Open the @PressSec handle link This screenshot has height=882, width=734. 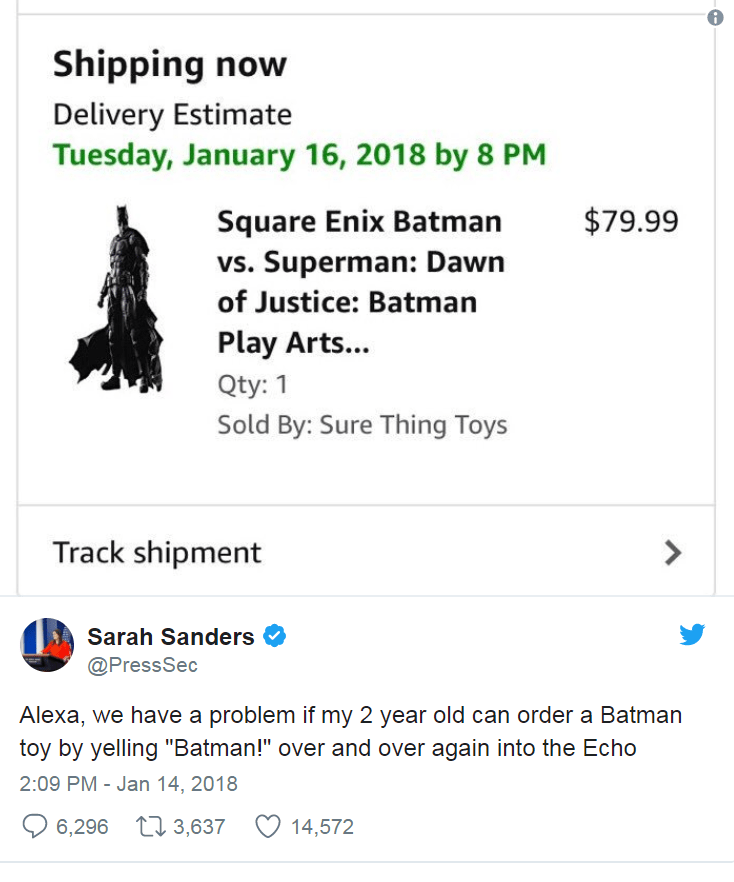pyautogui.click(x=143, y=665)
